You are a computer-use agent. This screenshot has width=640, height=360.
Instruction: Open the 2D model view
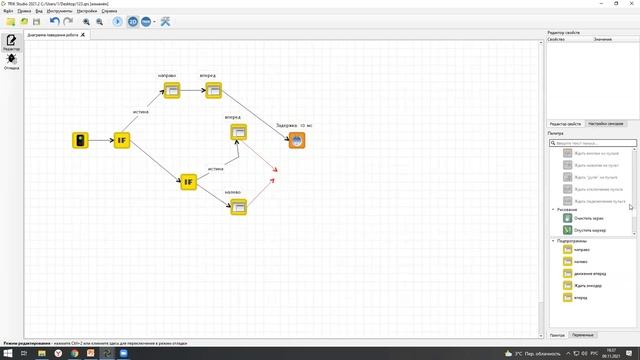(x=133, y=22)
